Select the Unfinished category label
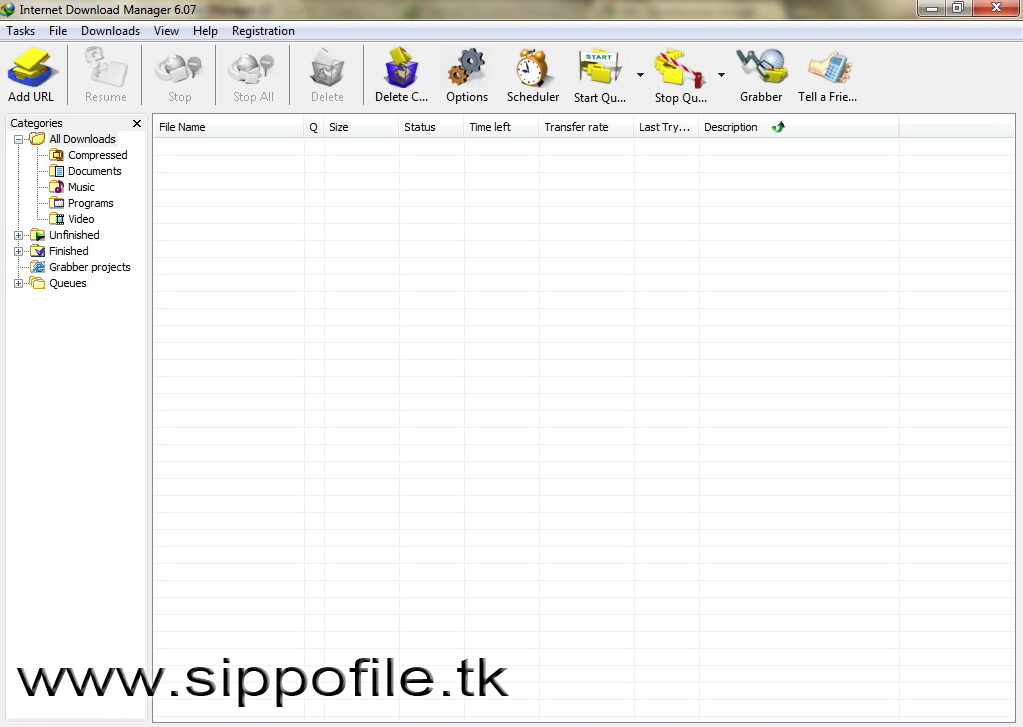The image size is (1023, 727). [x=74, y=235]
